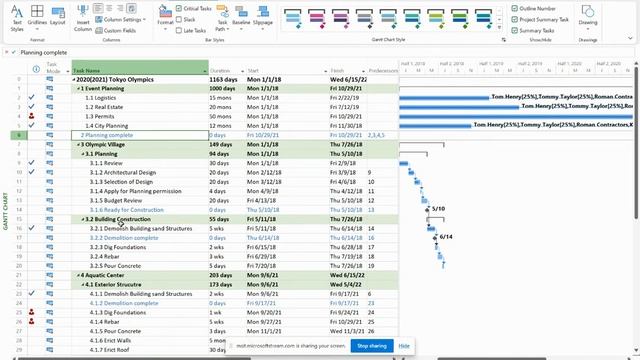Select row number 11 header

point(19,182)
